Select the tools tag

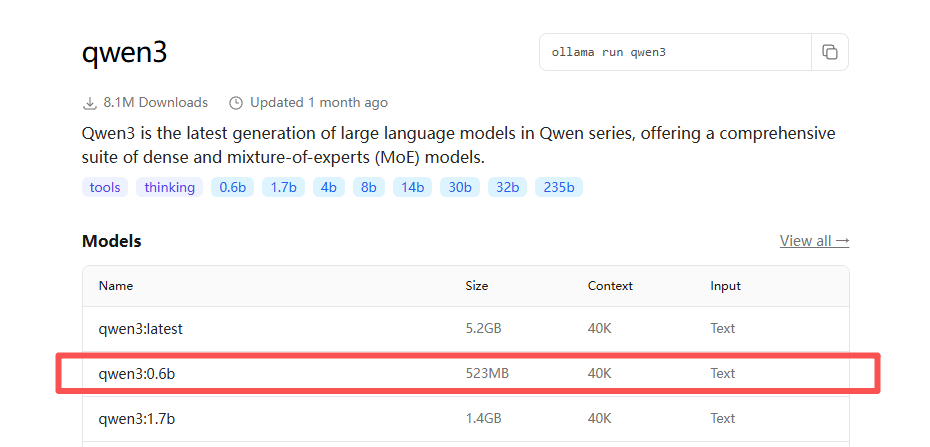[105, 187]
